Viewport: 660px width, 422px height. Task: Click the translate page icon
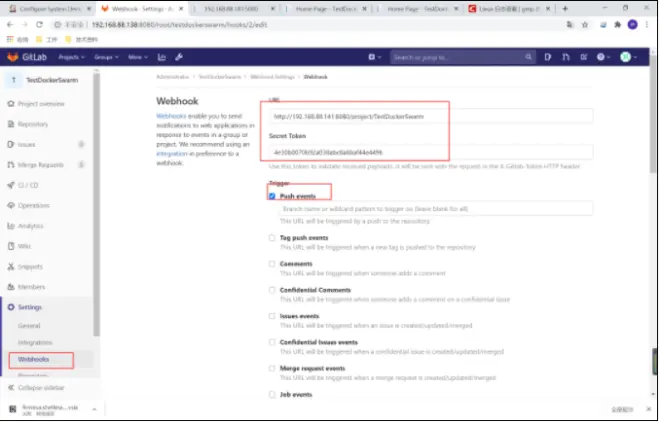570,25
